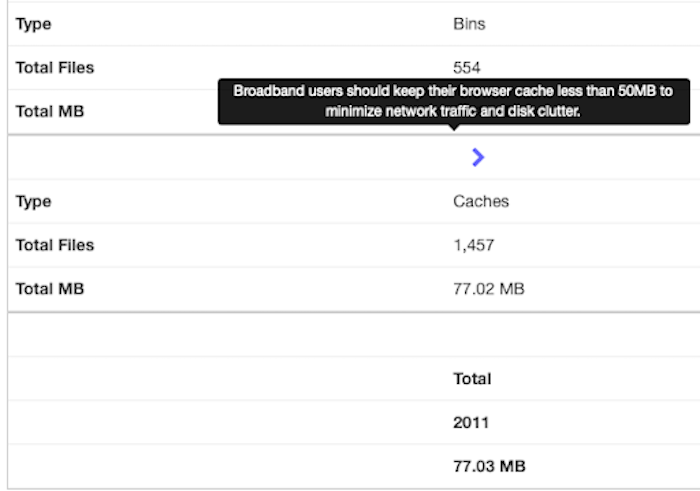Click Type label in Caches section
The image size is (700, 491).
coord(33,202)
